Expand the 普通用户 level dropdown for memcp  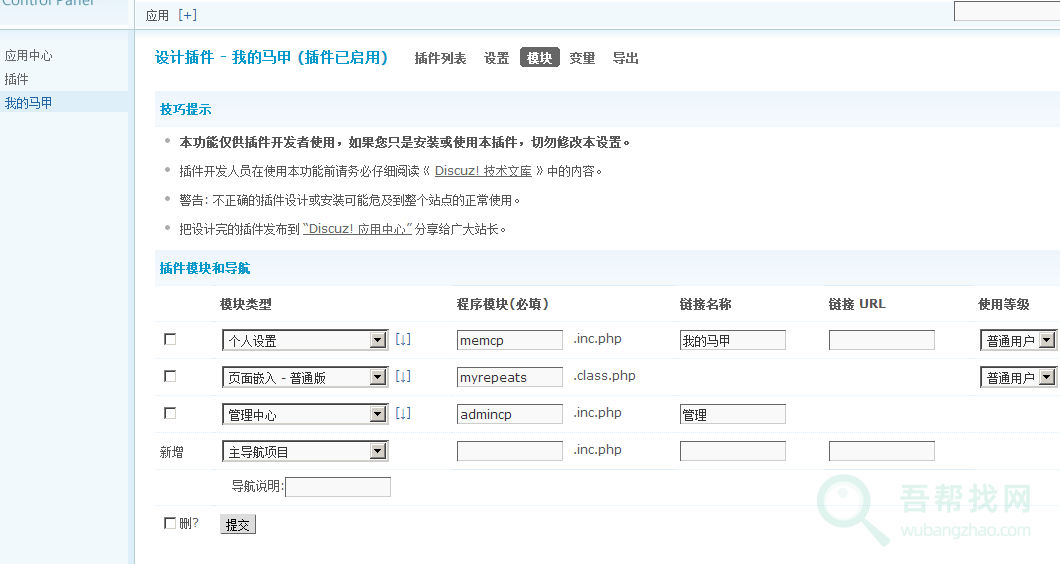pos(1018,341)
